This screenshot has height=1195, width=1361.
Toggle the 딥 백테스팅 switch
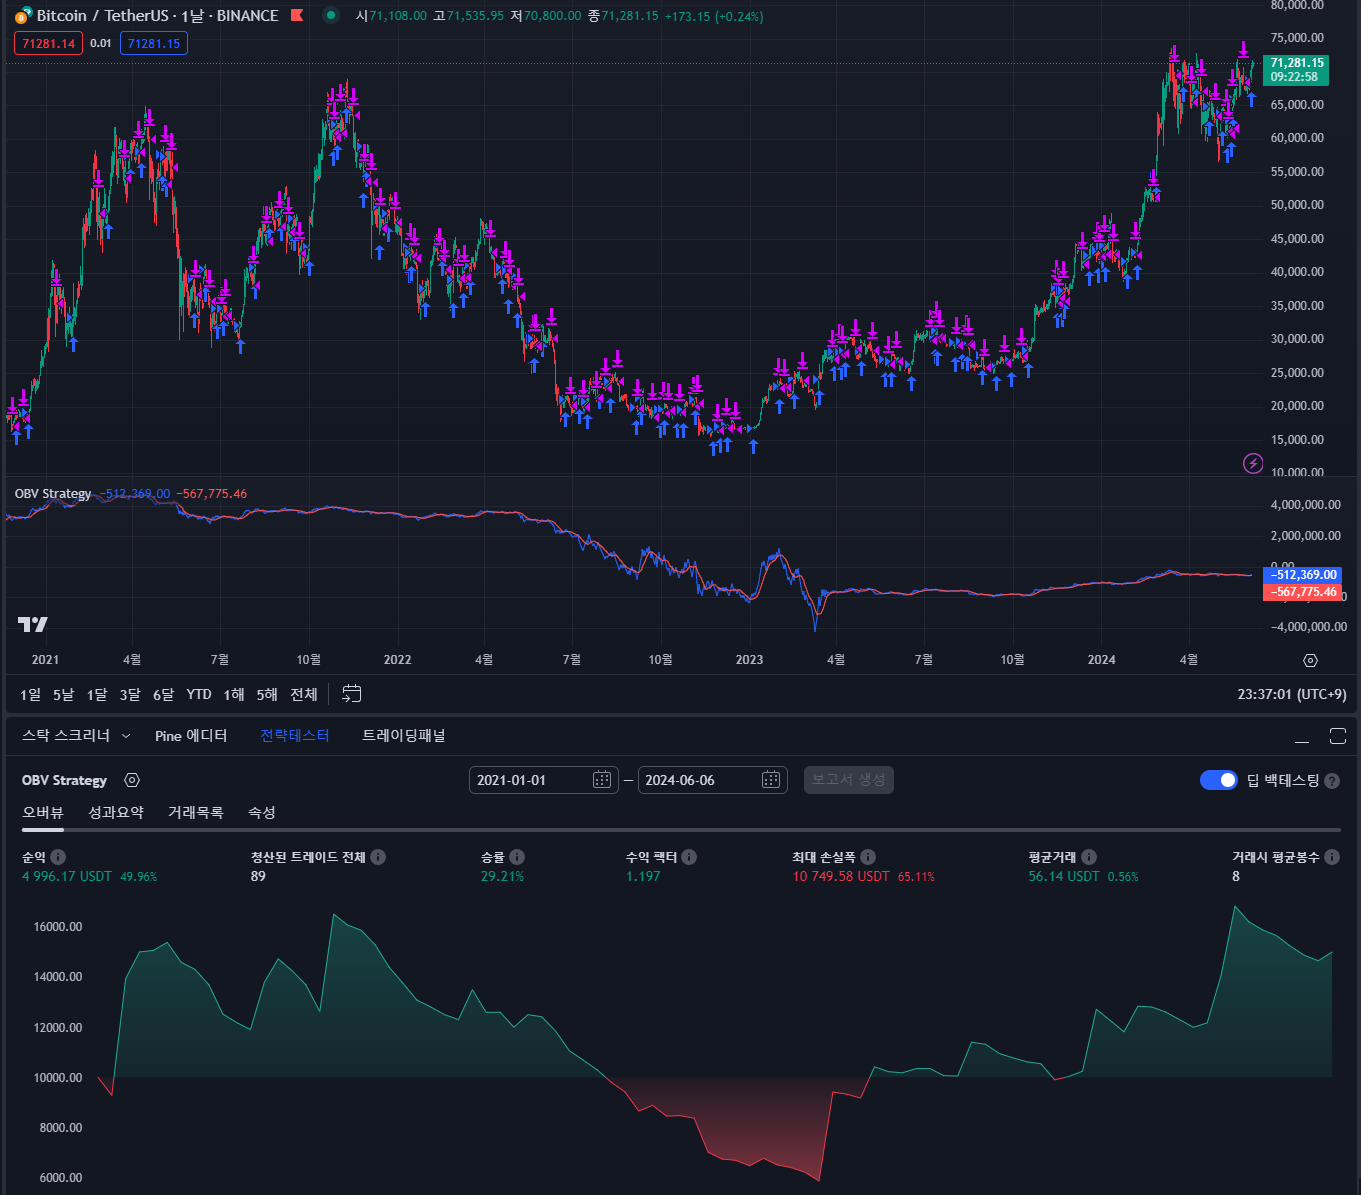pyautogui.click(x=1219, y=780)
